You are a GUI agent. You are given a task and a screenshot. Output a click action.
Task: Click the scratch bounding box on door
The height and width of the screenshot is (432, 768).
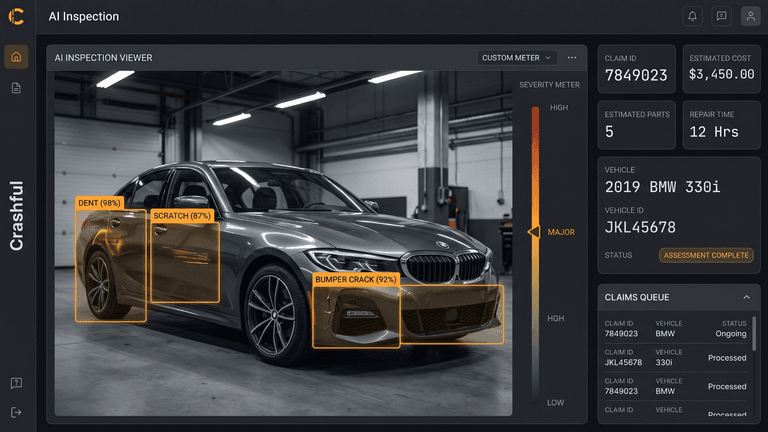point(185,263)
